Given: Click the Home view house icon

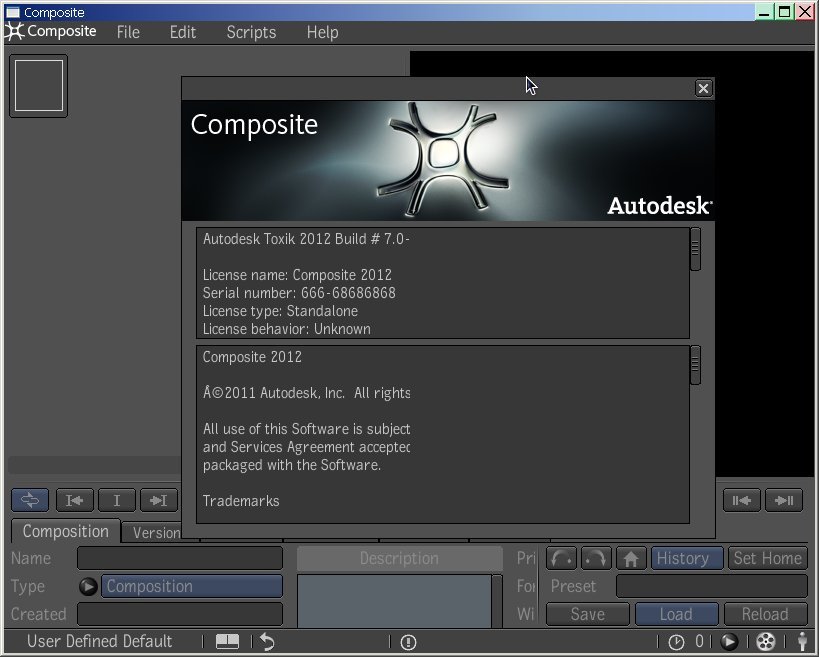Looking at the screenshot, I should point(631,558).
